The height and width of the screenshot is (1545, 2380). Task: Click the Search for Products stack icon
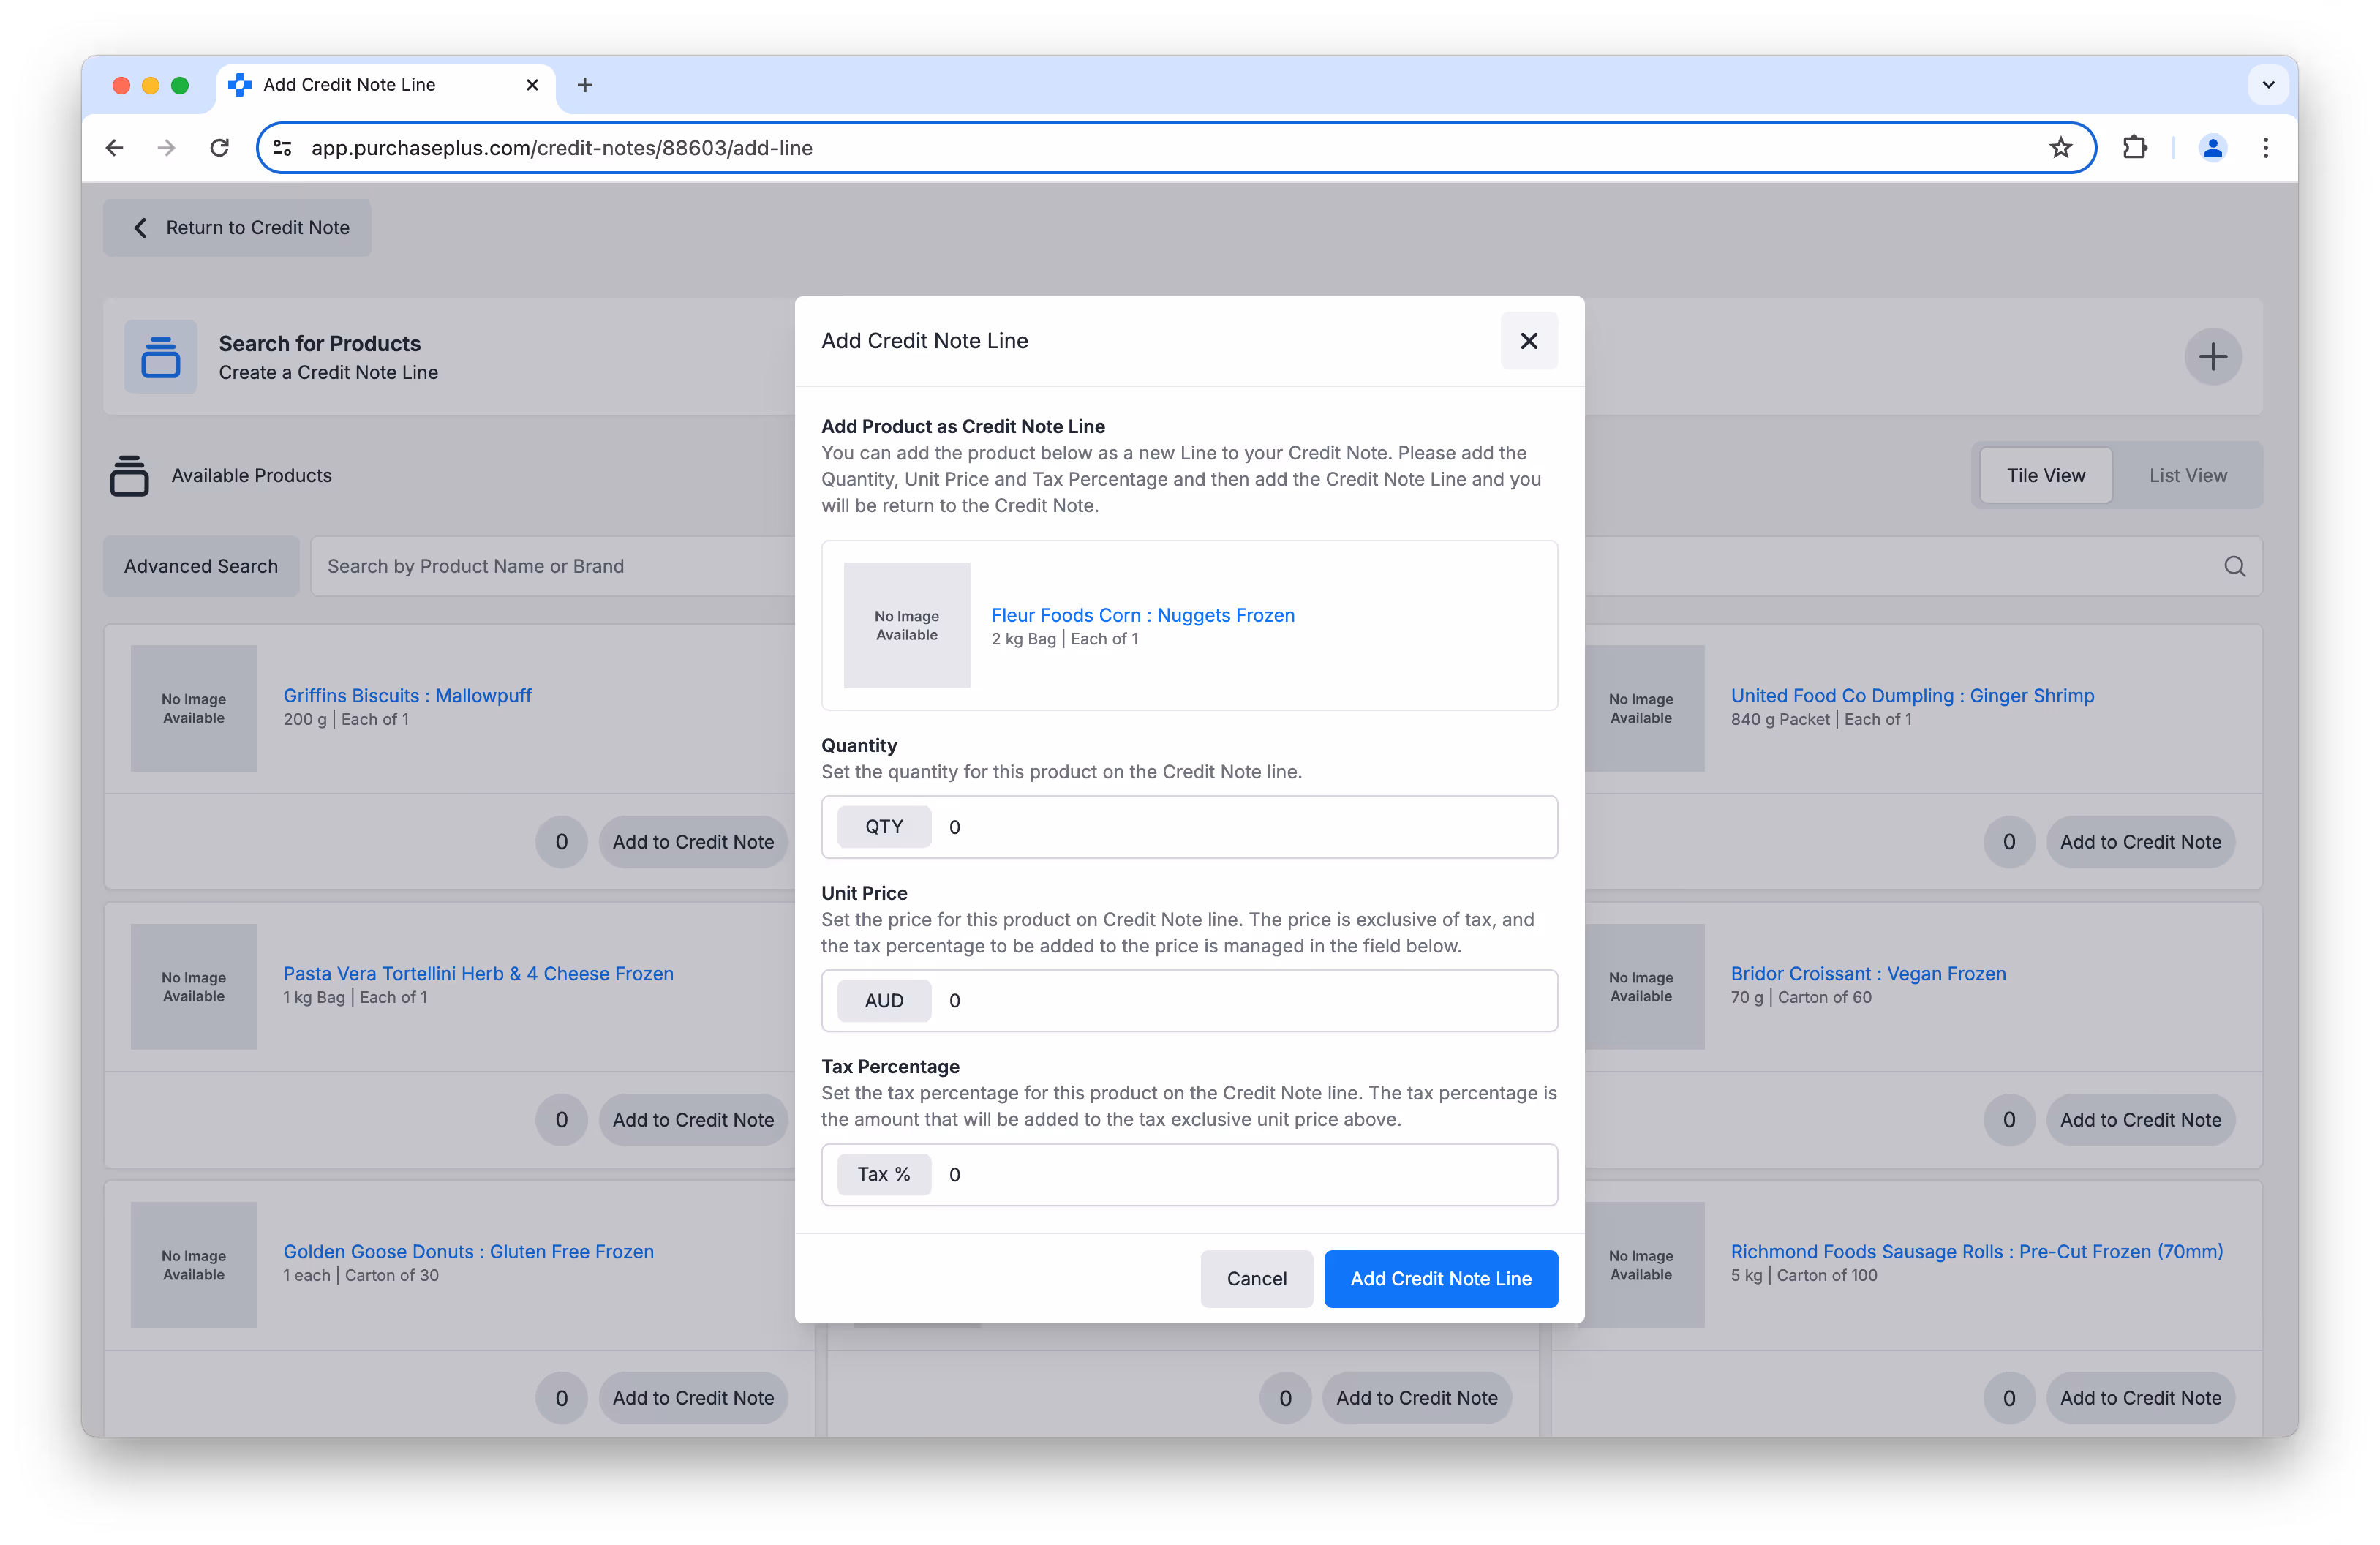(160, 357)
